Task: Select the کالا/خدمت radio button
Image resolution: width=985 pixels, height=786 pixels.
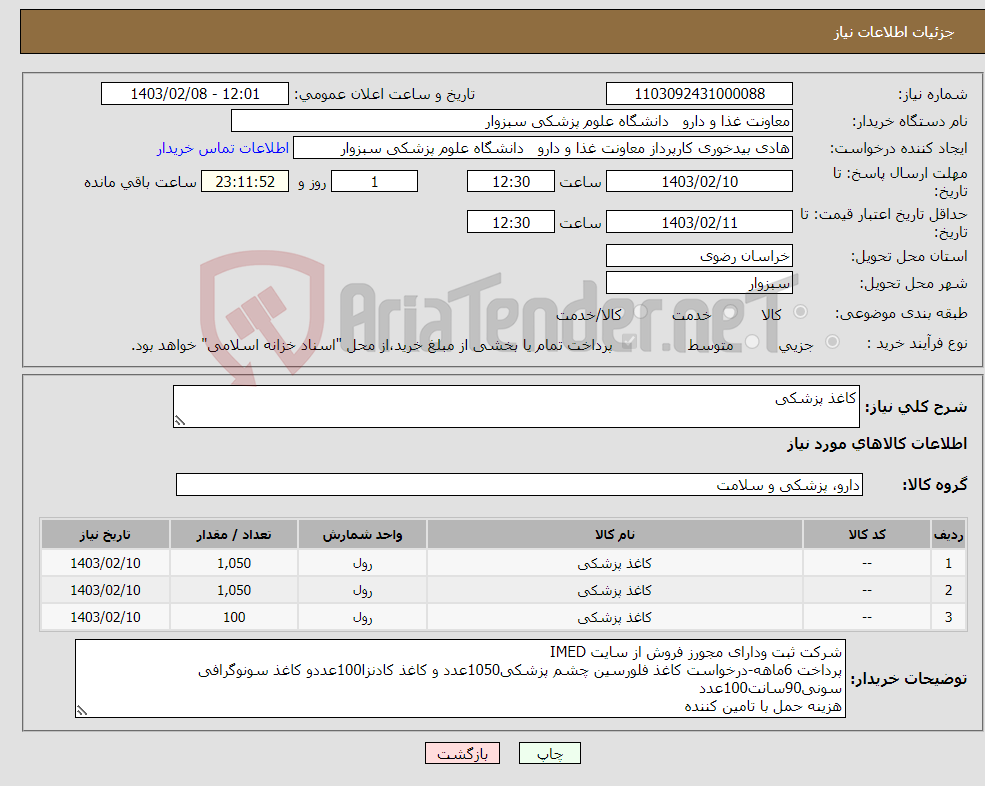Action: click(x=640, y=312)
